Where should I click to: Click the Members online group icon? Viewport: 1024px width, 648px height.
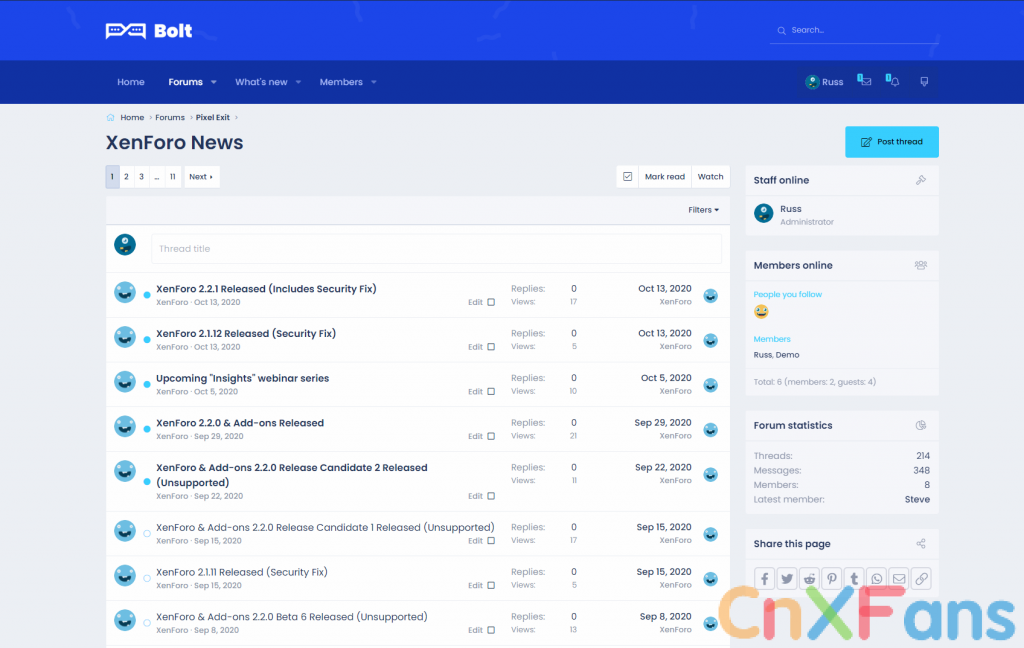(x=921, y=265)
